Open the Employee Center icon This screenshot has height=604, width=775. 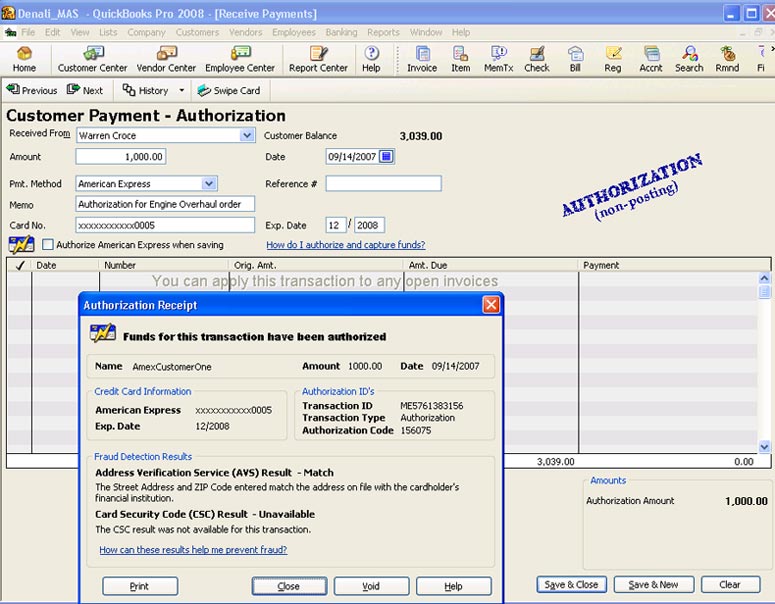coord(240,59)
